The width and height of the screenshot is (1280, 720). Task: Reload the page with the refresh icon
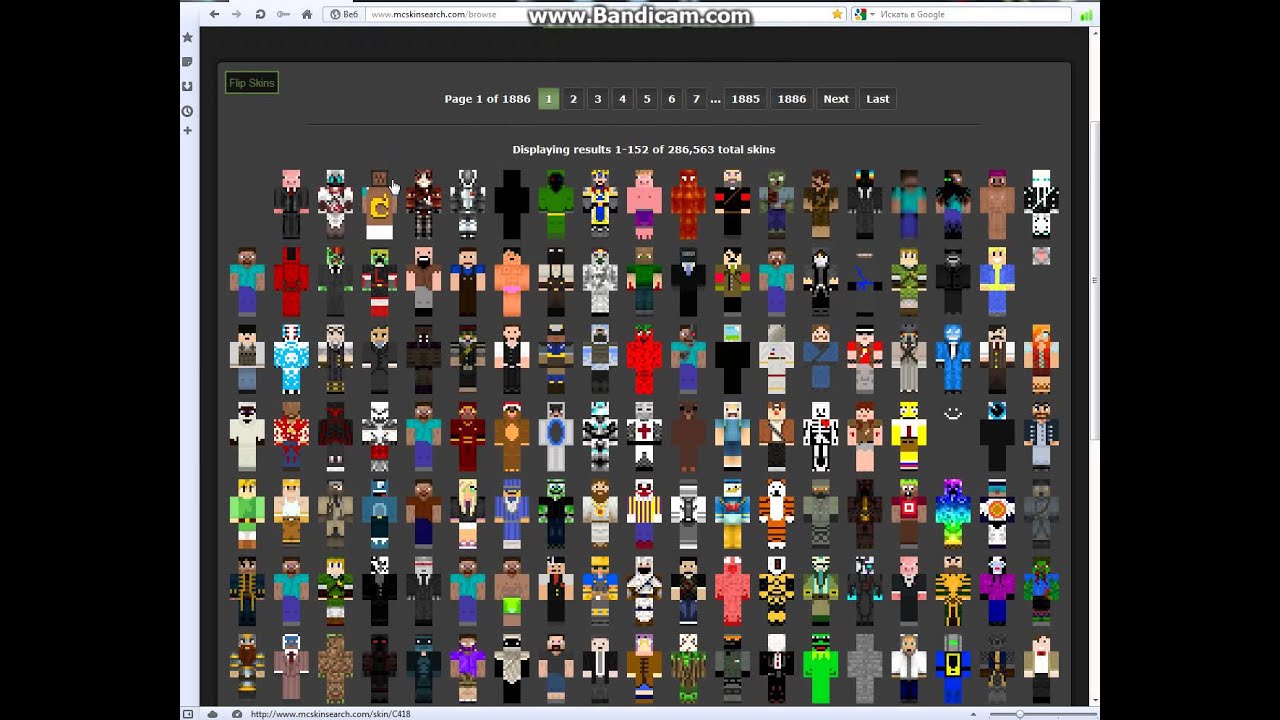(x=260, y=14)
